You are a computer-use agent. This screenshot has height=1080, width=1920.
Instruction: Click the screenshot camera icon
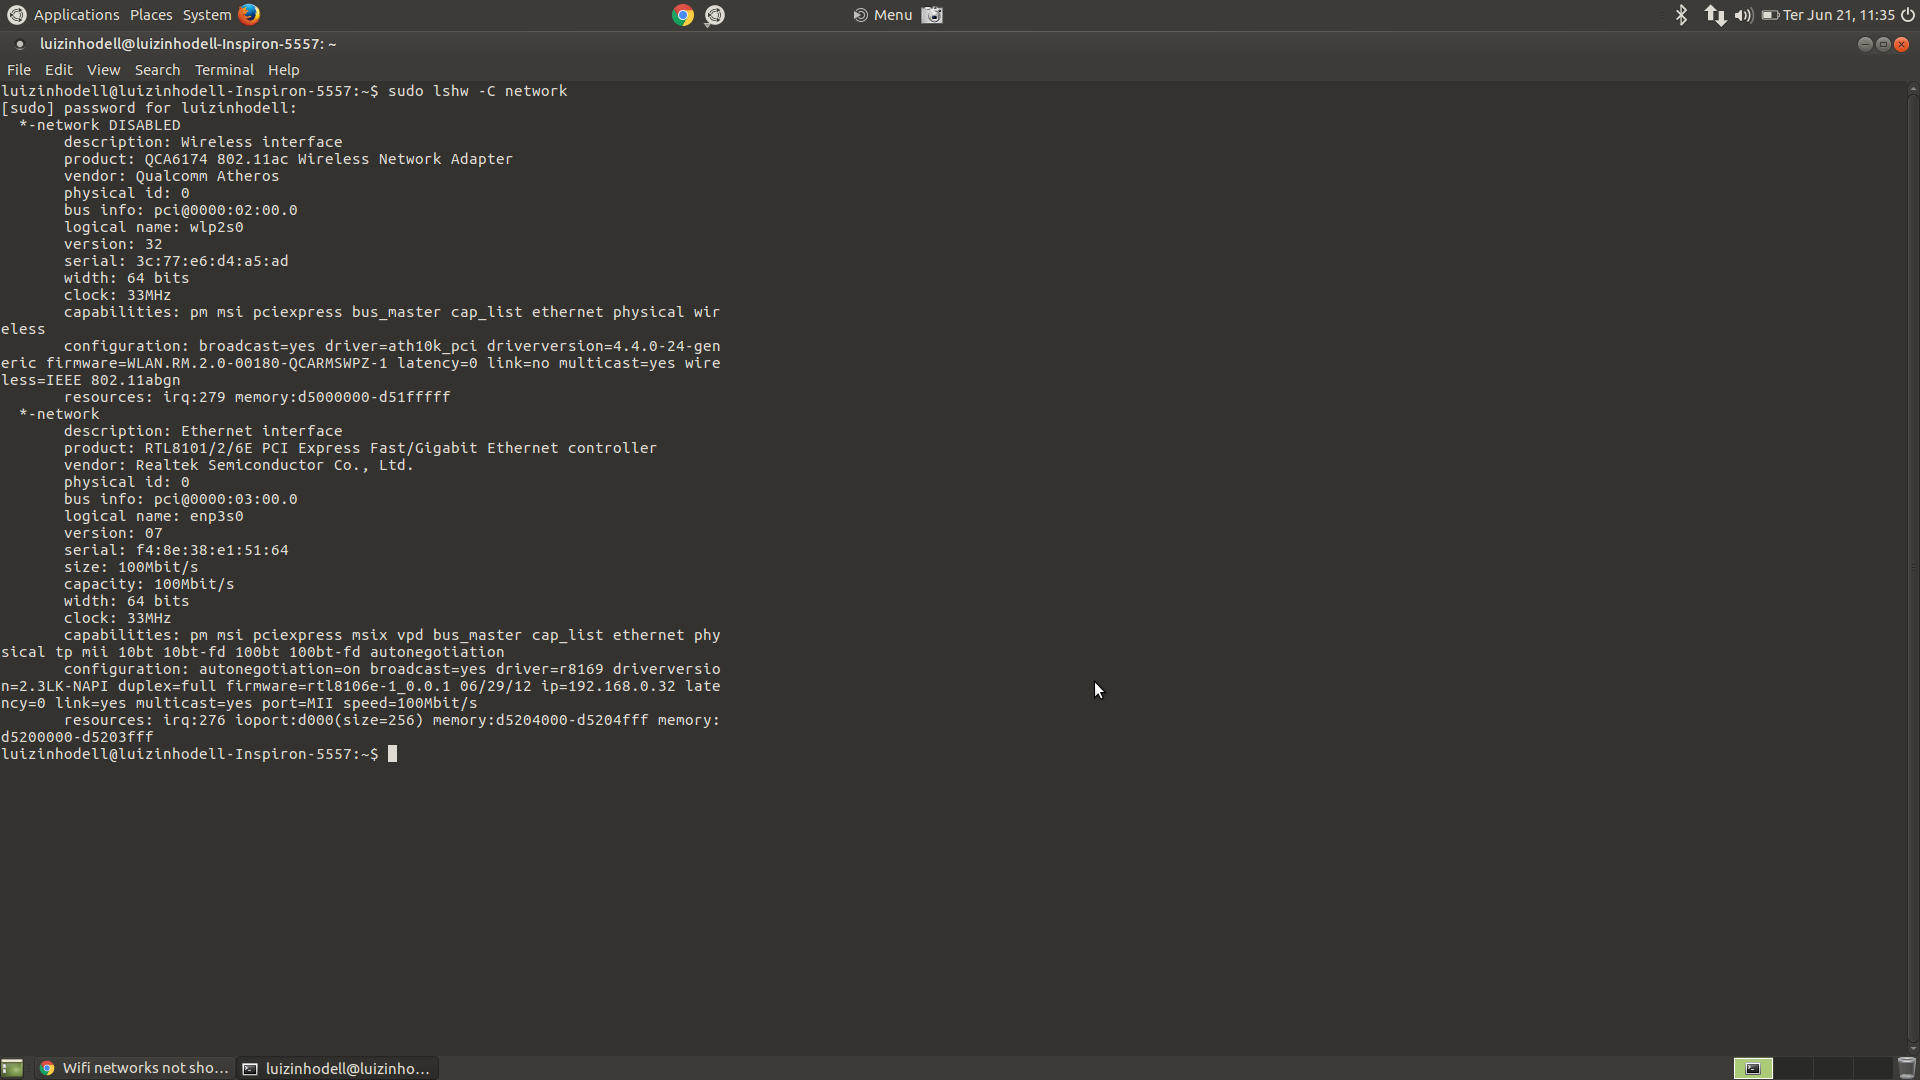[x=932, y=15]
